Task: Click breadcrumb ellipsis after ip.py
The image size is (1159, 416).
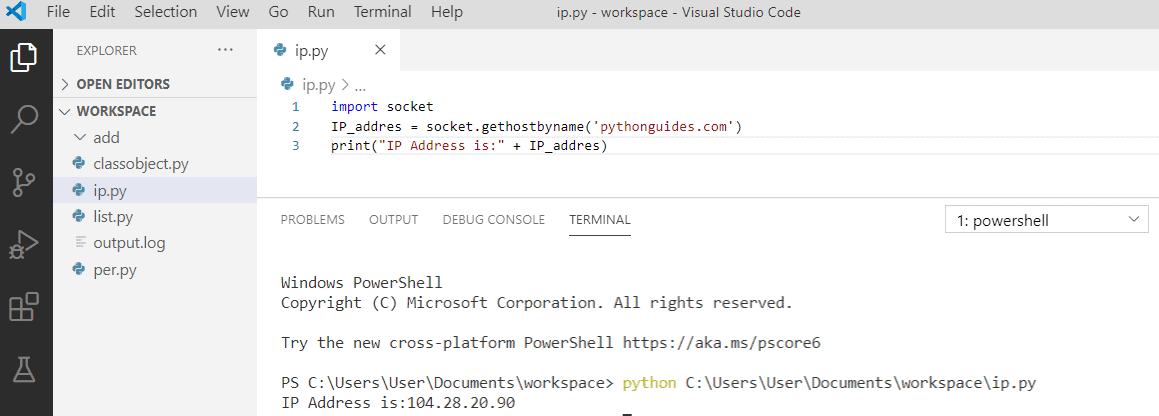Action: pyautogui.click(x=361, y=85)
